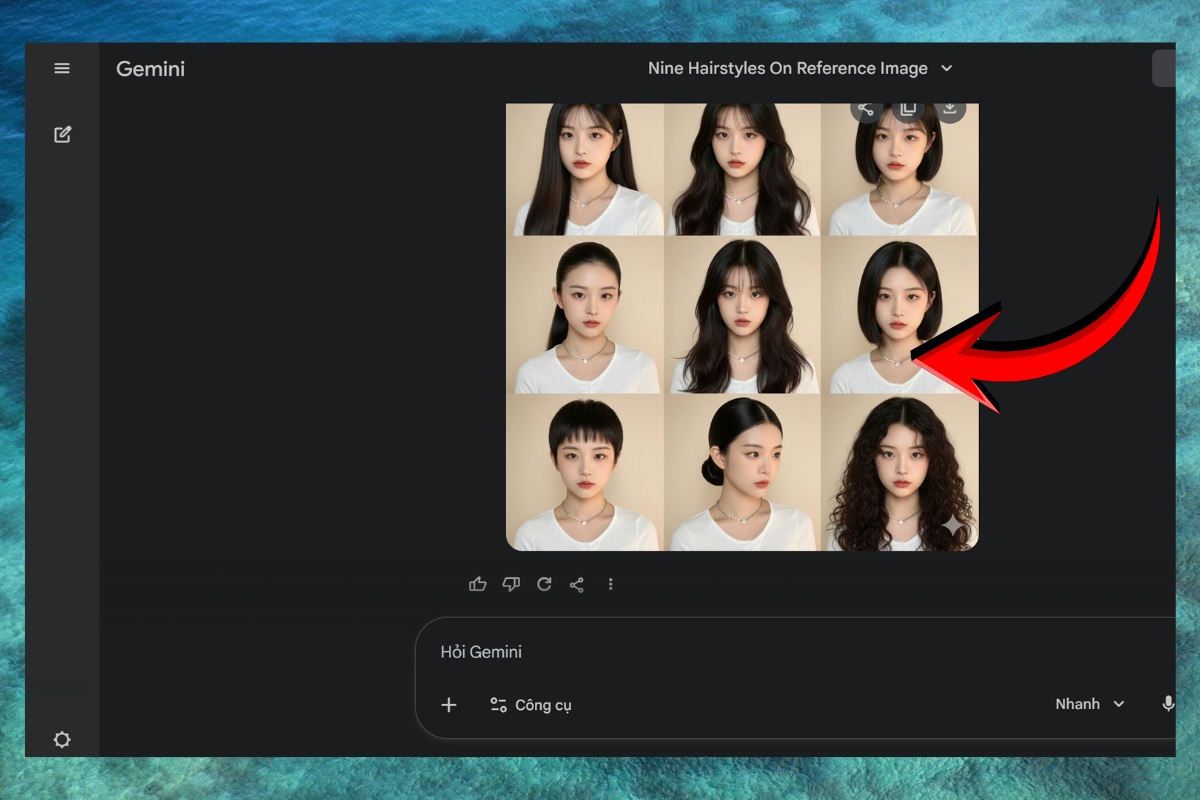This screenshot has height=800, width=1200.
Task: Share the response using the share icon below the image
Action: click(x=577, y=584)
